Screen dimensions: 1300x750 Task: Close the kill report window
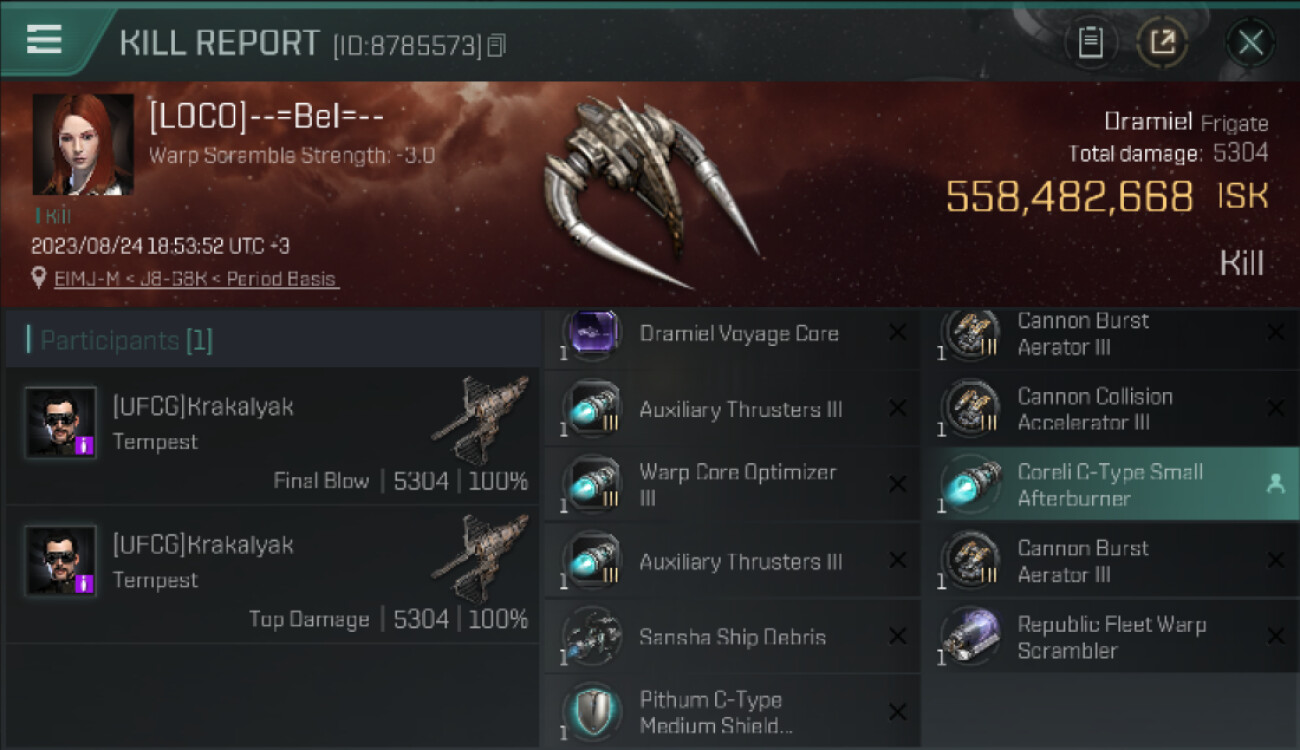click(1250, 42)
